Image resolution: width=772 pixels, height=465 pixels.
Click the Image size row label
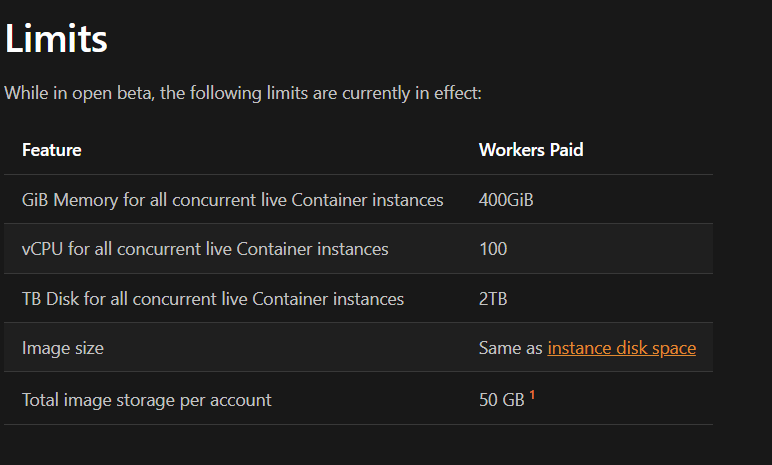tap(63, 348)
